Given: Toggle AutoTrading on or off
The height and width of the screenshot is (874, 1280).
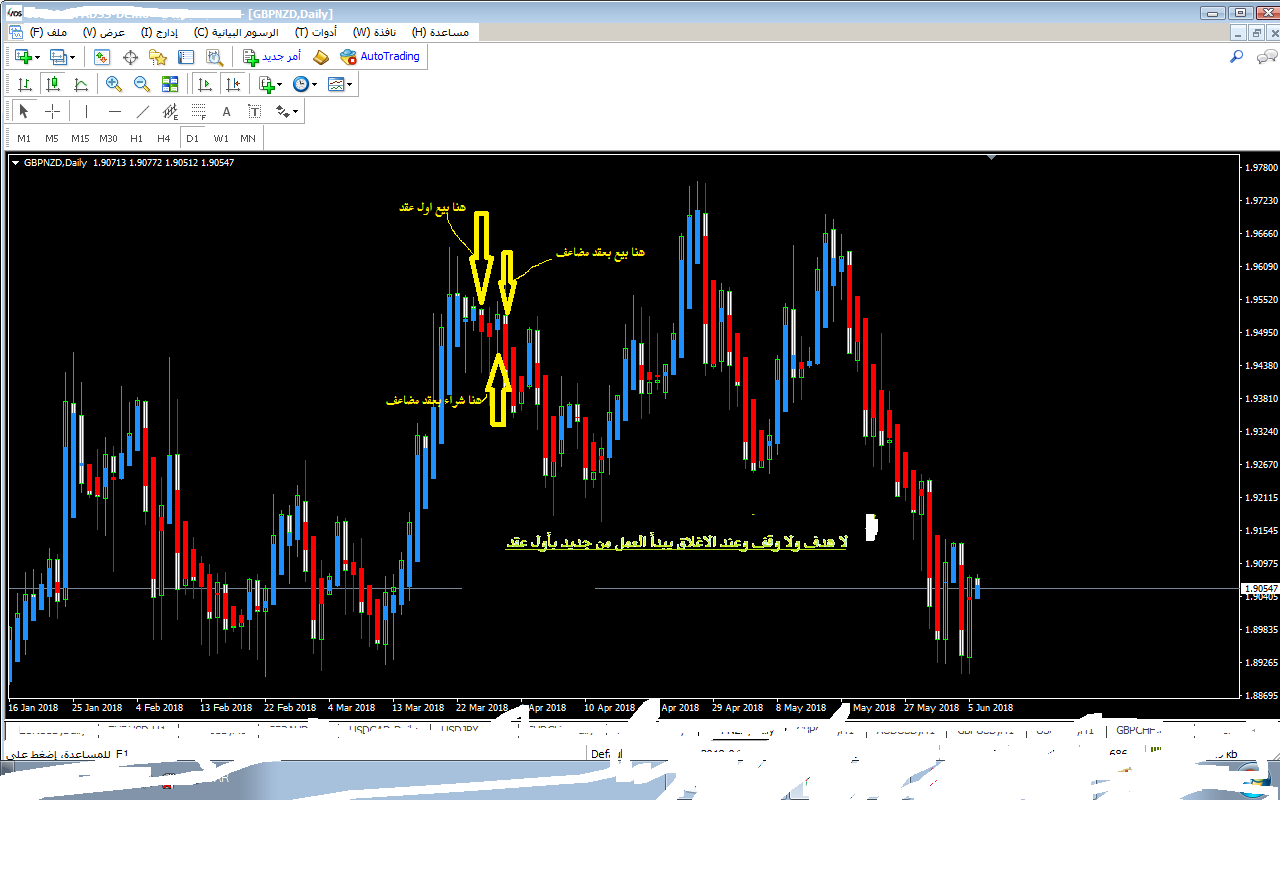Looking at the screenshot, I should point(380,57).
